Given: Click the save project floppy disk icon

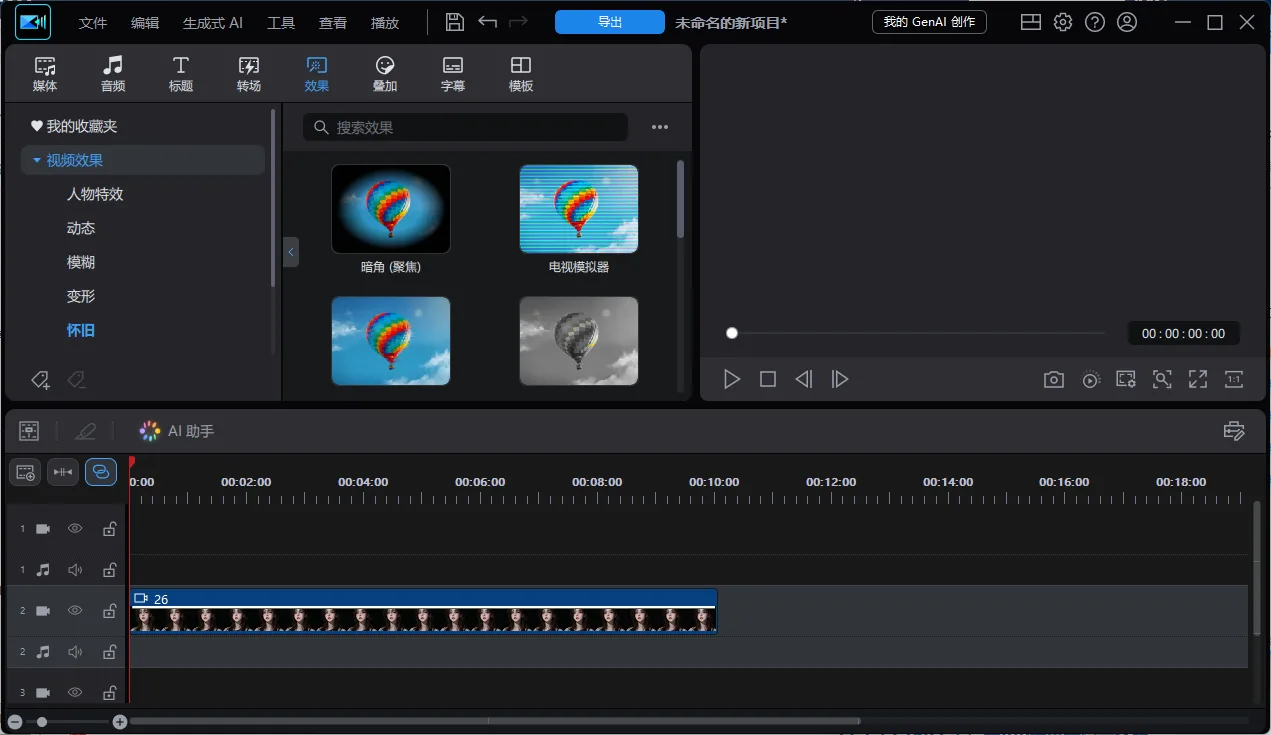Looking at the screenshot, I should click(455, 22).
